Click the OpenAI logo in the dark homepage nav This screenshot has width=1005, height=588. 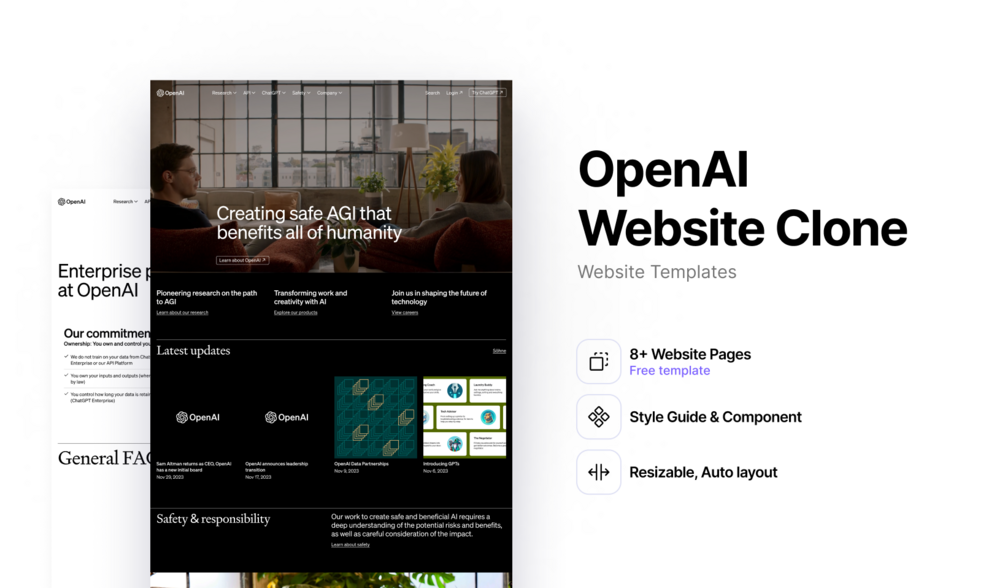point(170,93)
